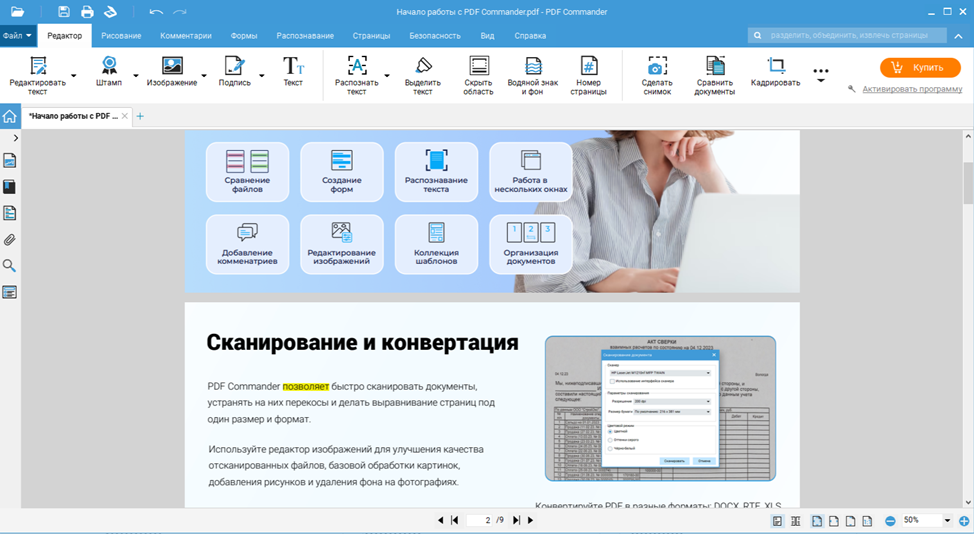
Task: Go to the home screen icon
Action: pos(9,116)
